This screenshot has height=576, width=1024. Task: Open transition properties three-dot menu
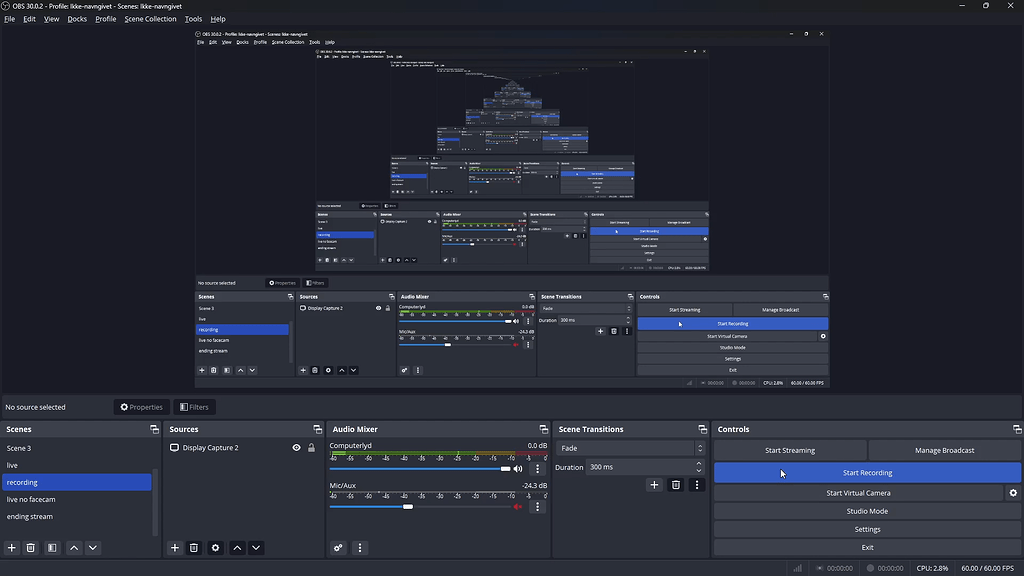(x=697, y=485)
